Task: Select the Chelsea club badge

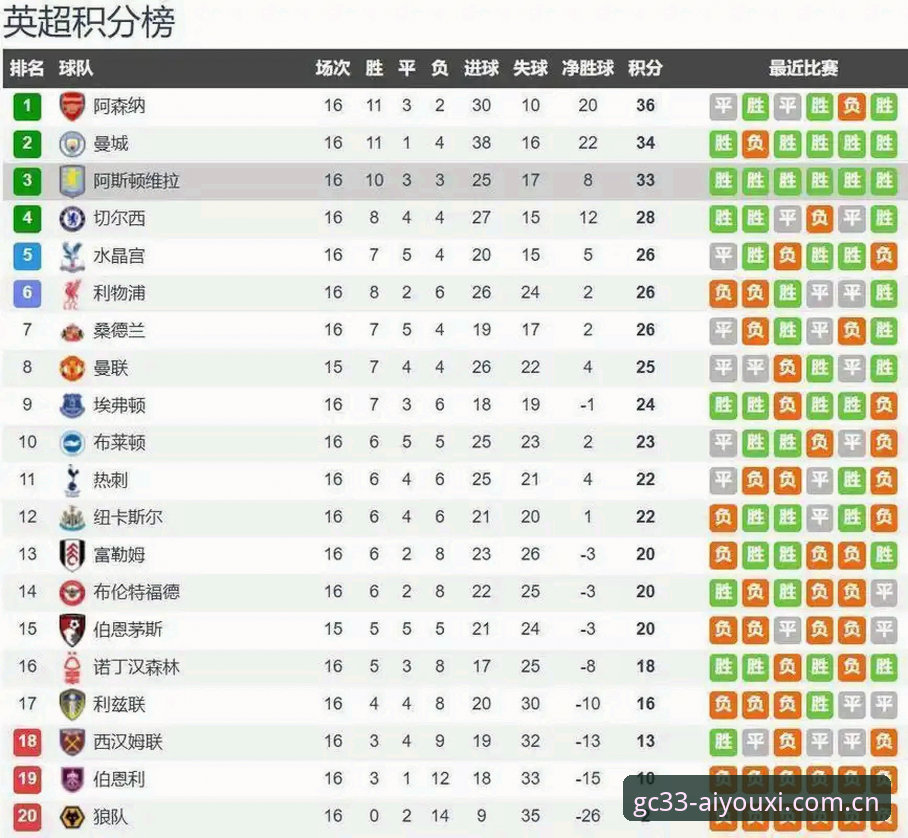Action: point(72,218)
